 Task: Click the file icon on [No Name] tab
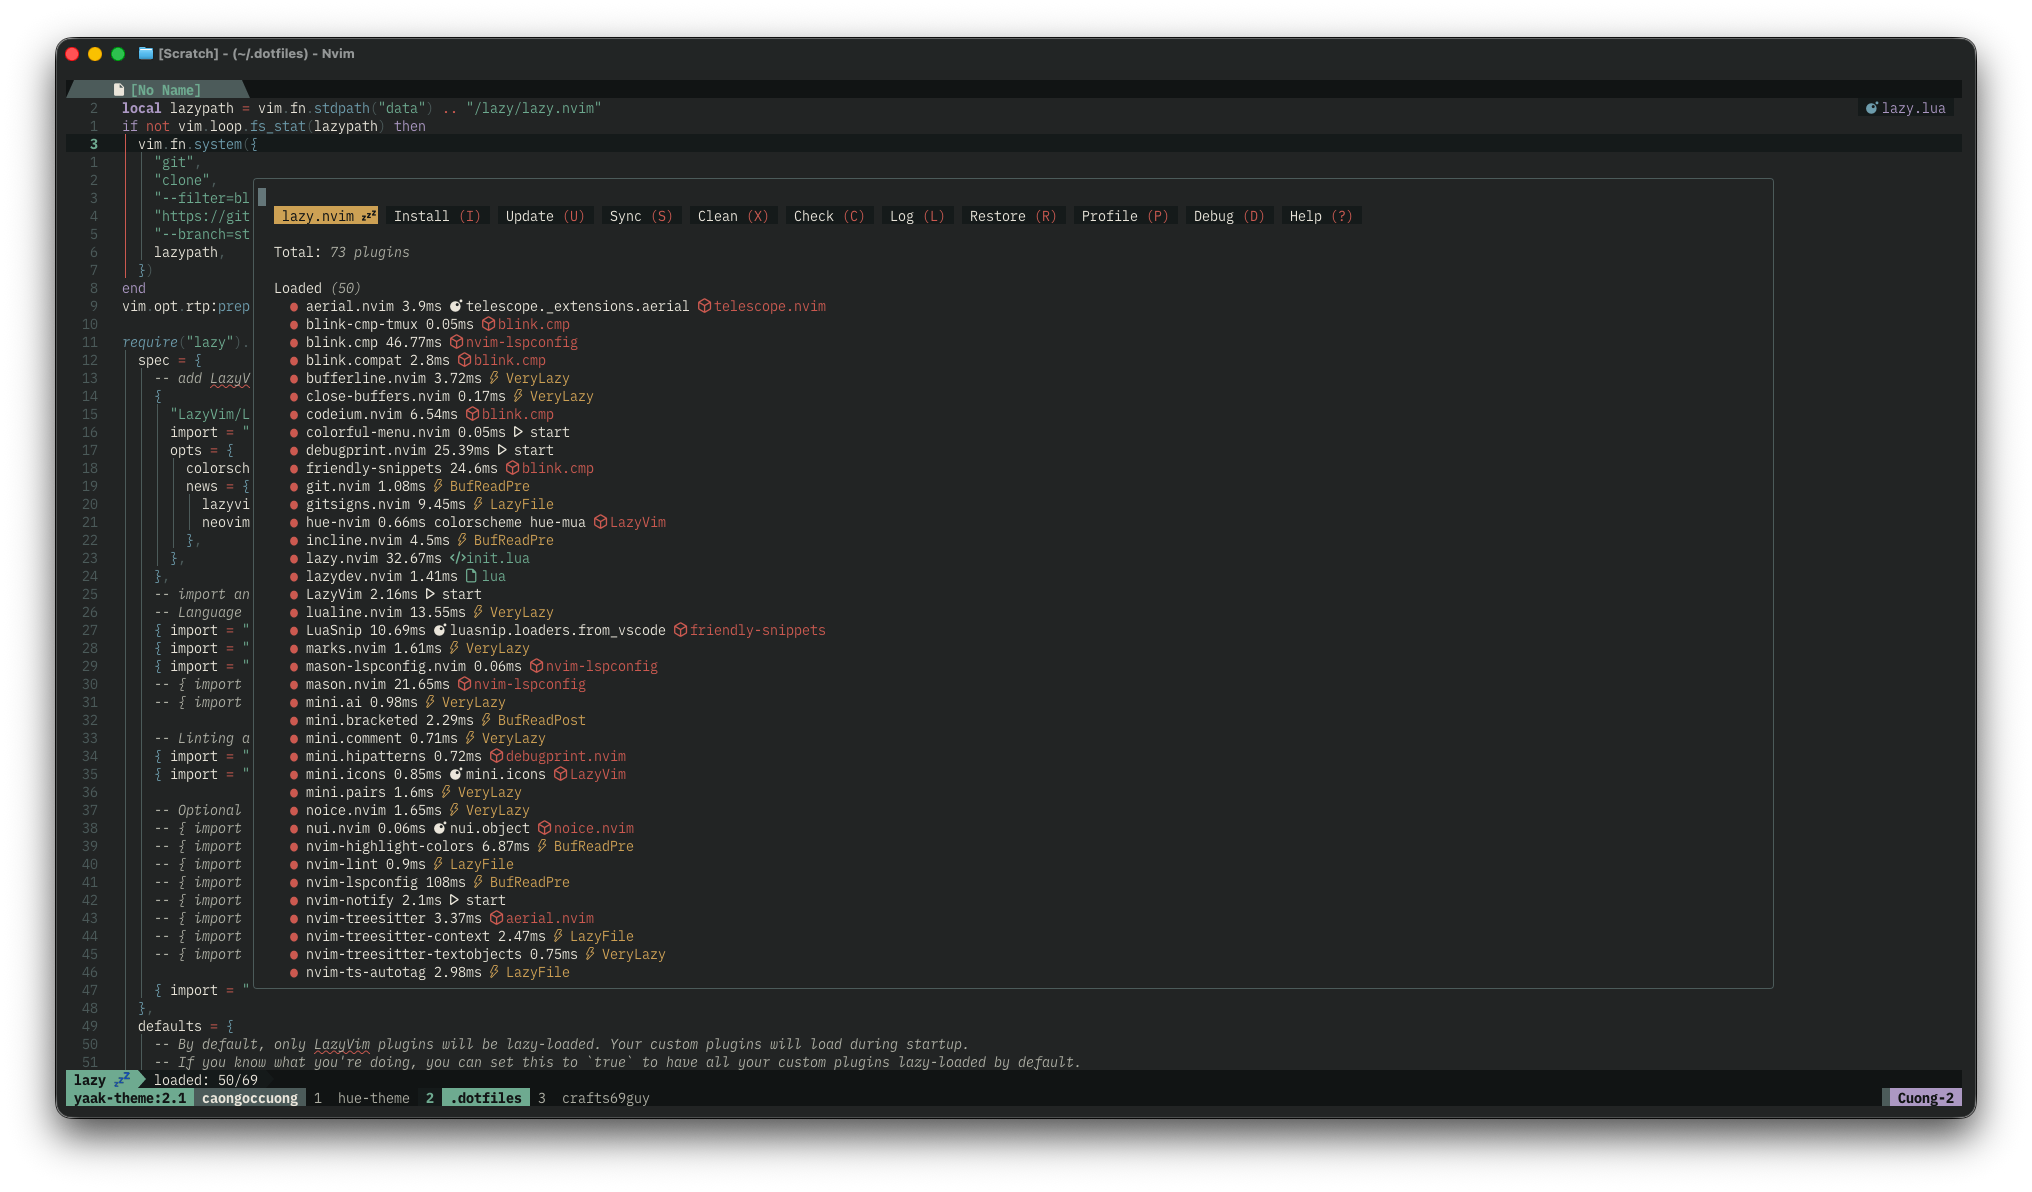pyautogui.click(x=118, y=90)
